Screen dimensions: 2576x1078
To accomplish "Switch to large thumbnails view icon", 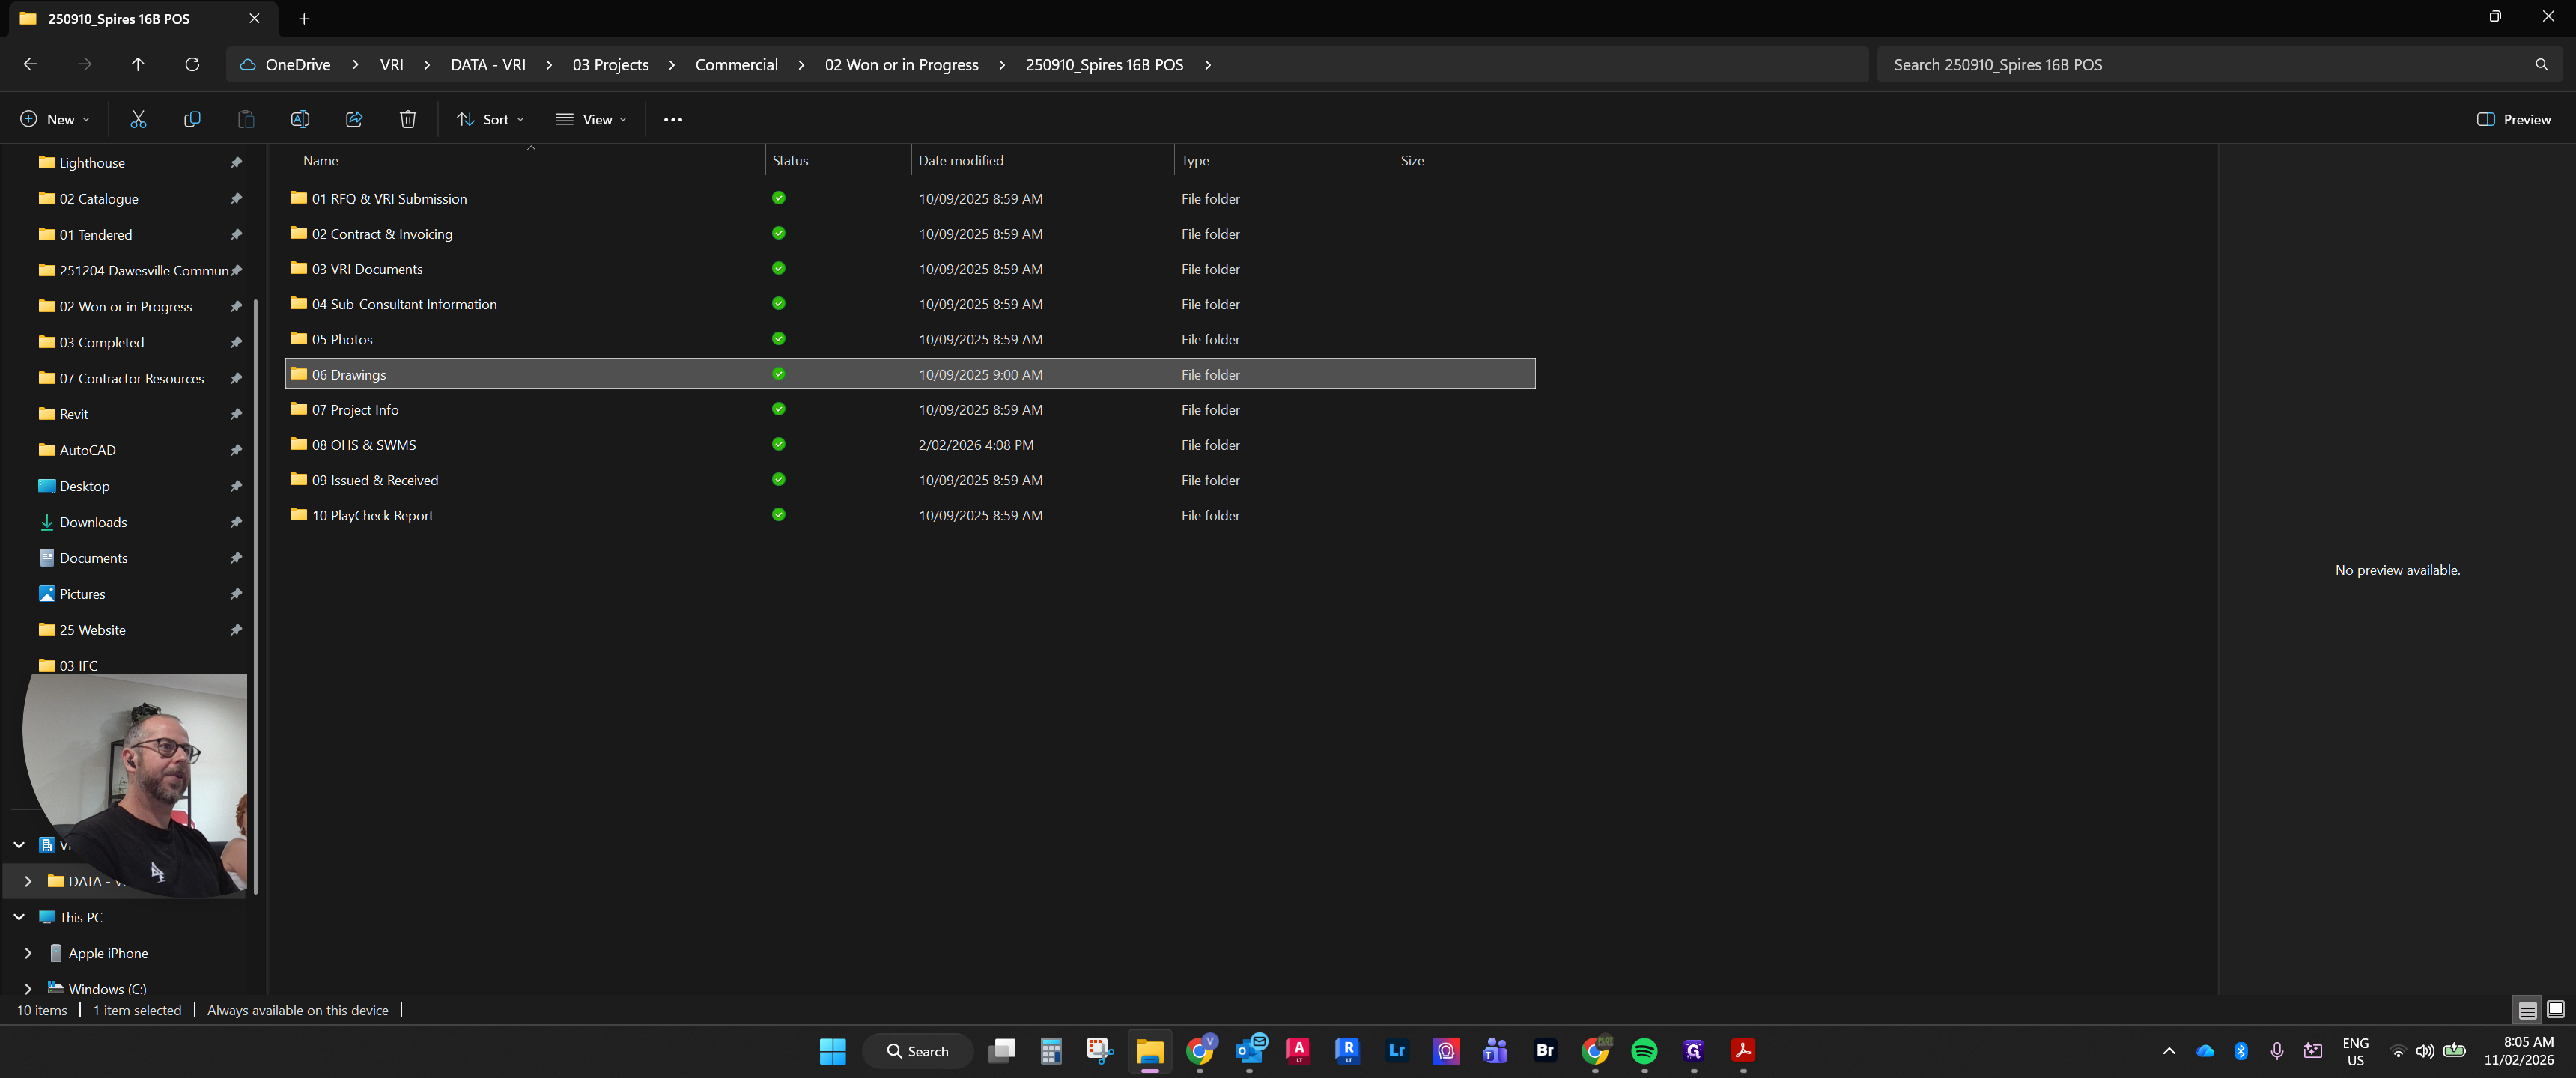I will [x=2555, y=1010].
